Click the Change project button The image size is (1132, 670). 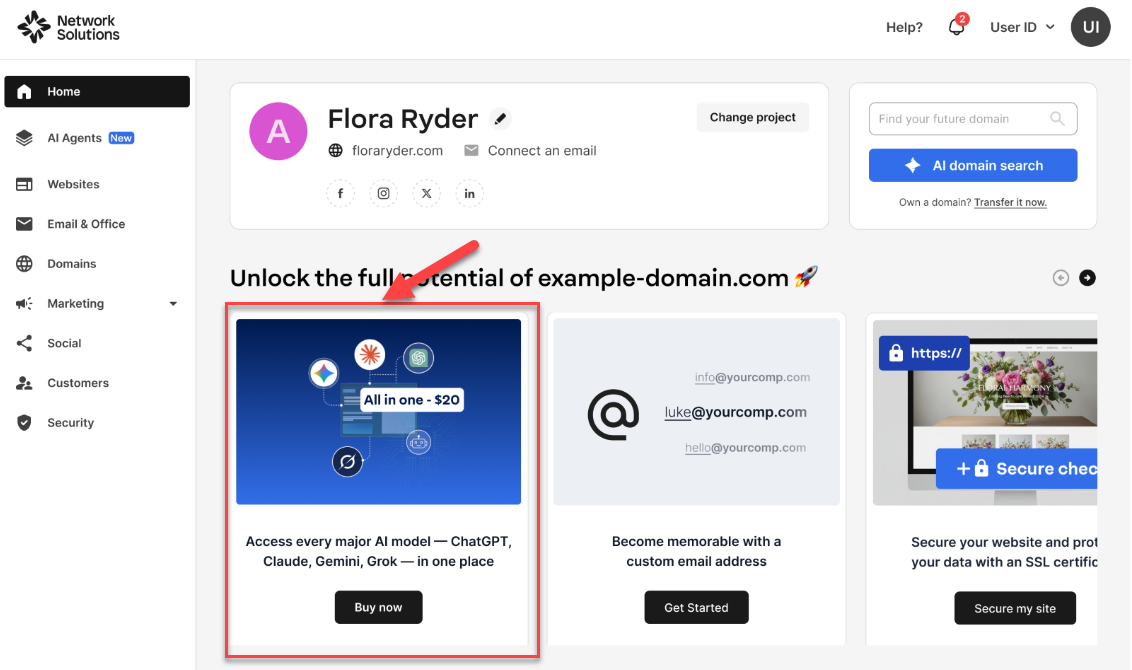752,117
